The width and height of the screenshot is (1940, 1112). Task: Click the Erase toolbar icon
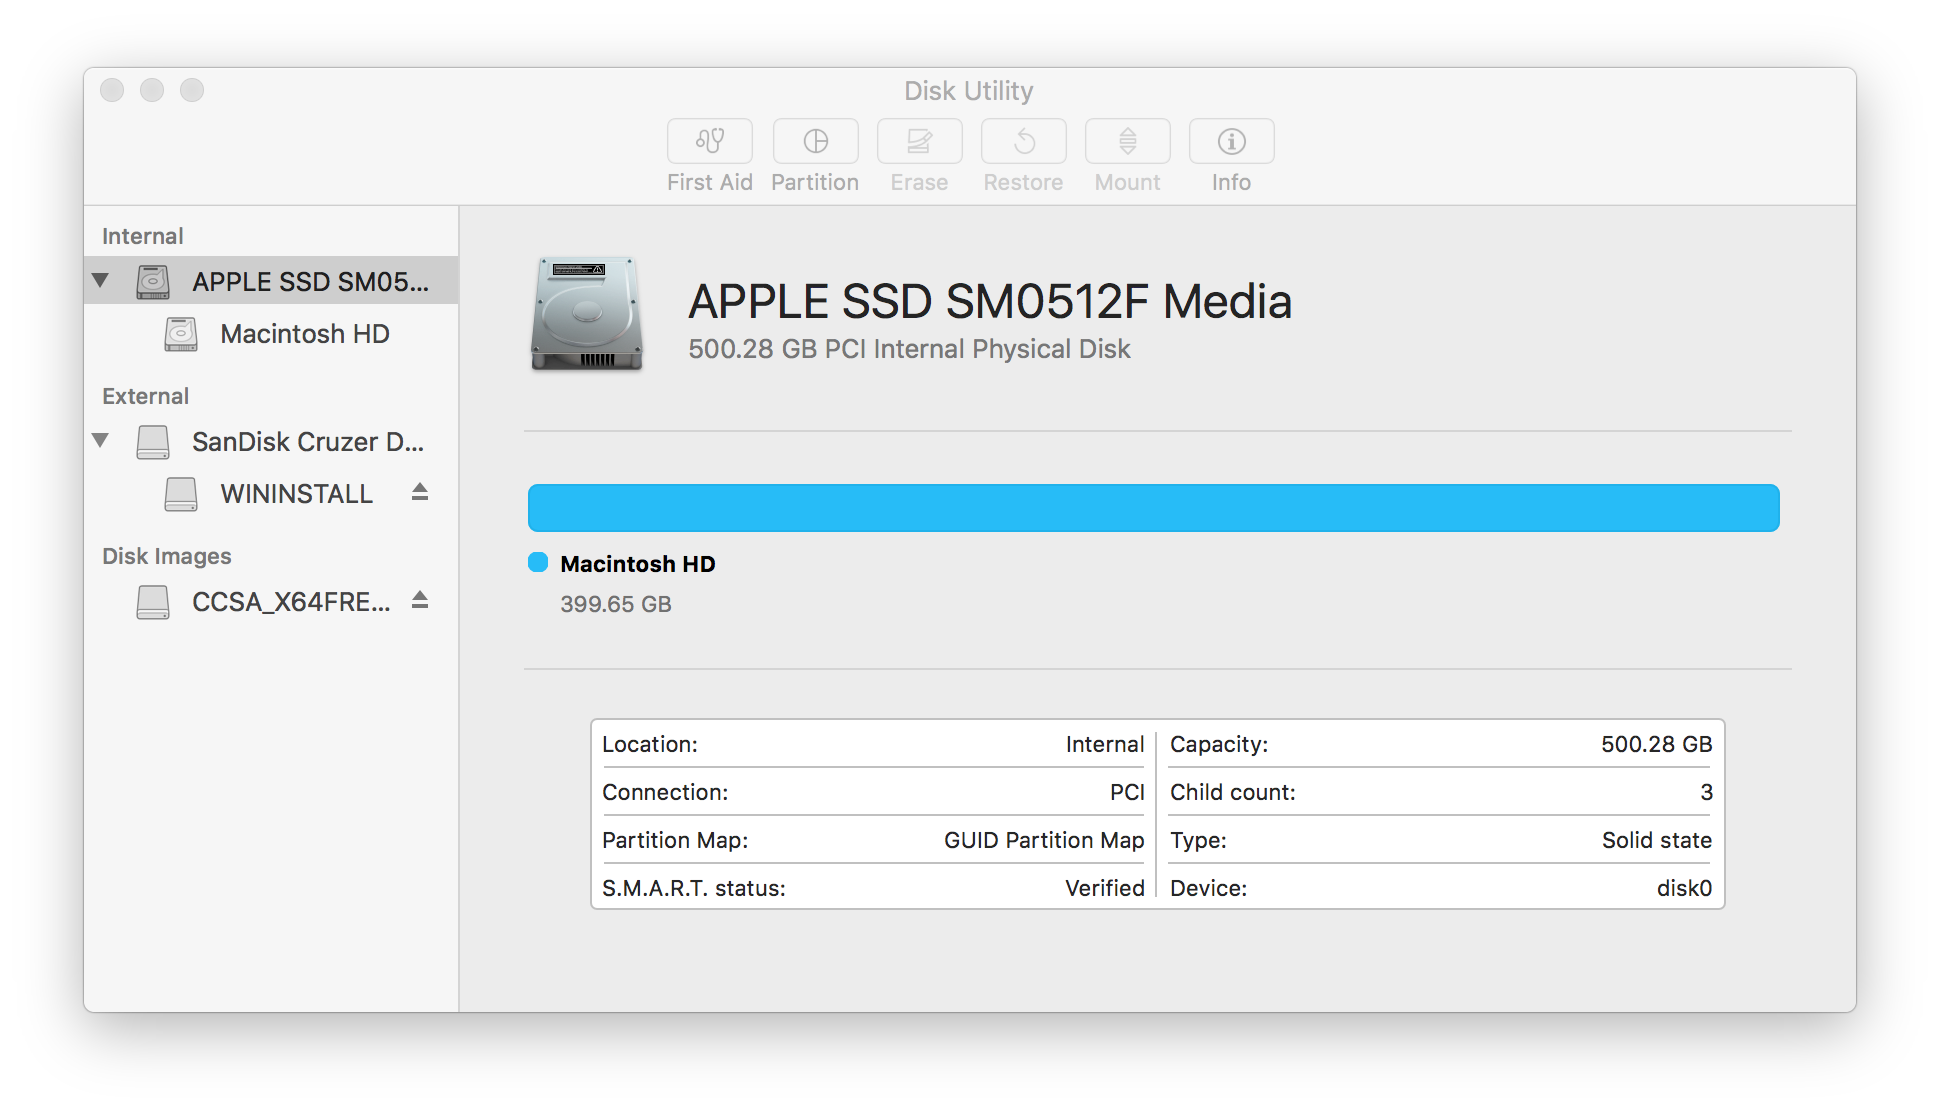point(919,141)
